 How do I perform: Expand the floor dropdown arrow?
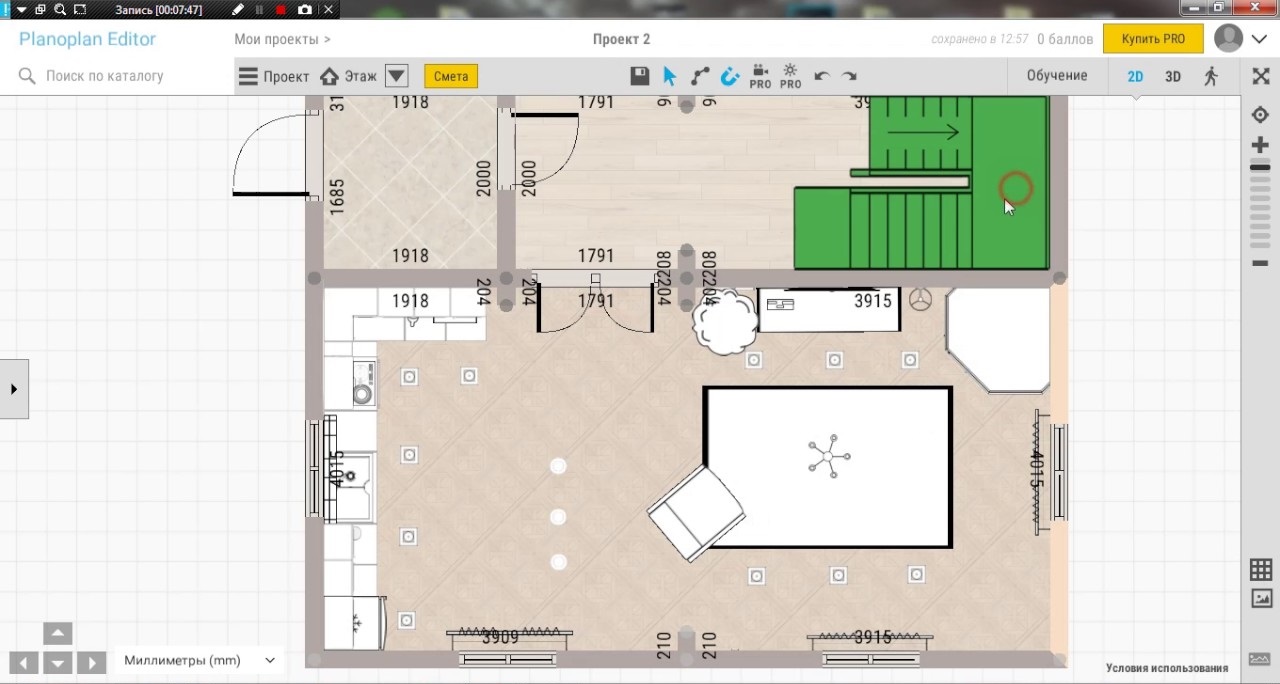coord(397,76)
